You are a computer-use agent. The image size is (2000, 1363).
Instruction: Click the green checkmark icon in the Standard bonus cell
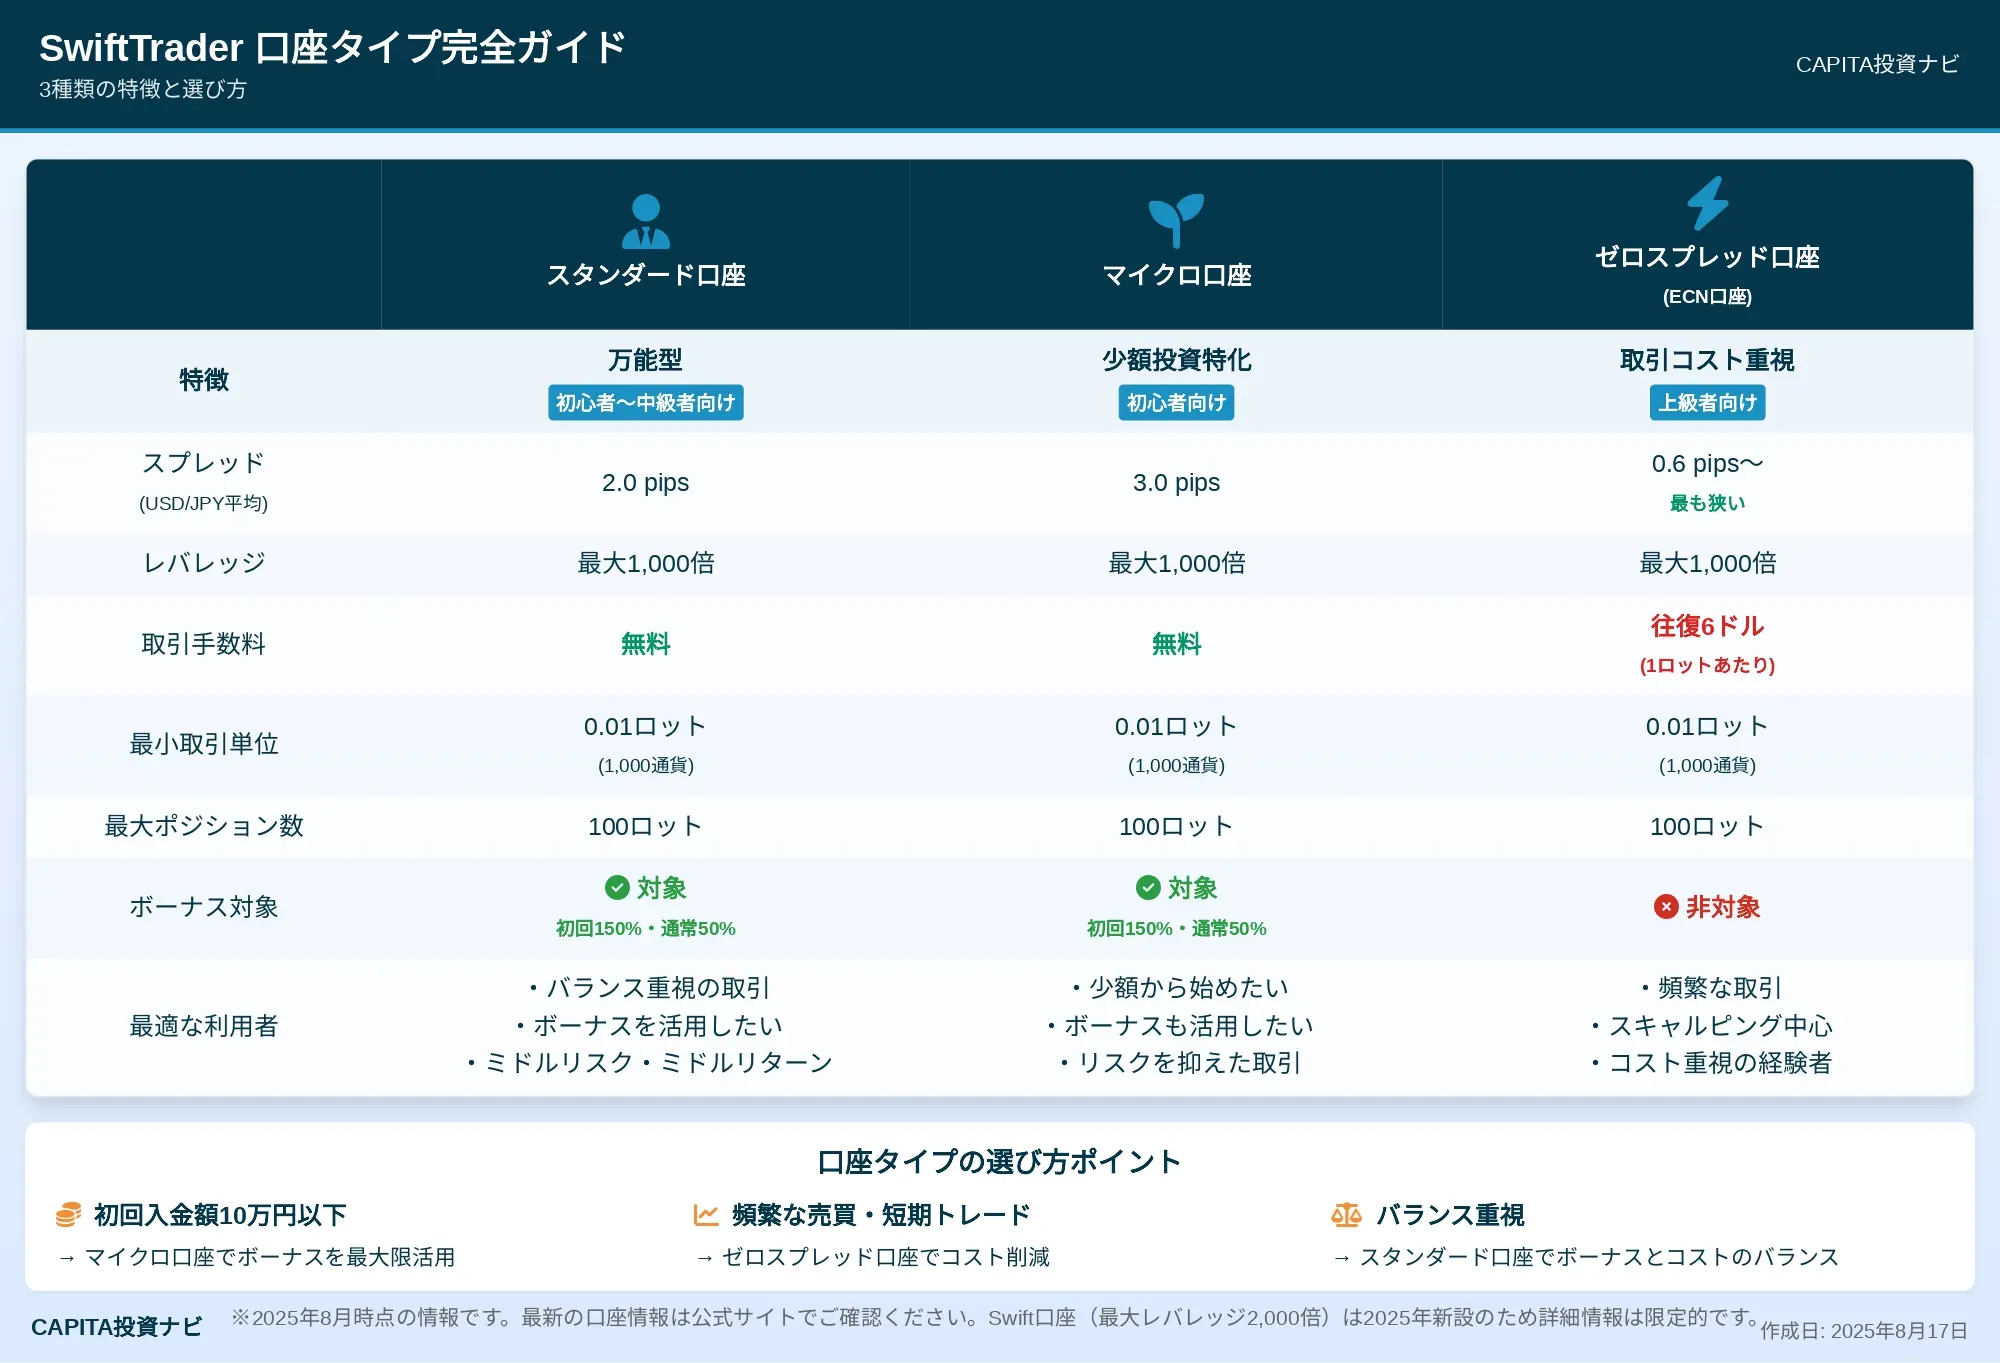tap(617, 888)
